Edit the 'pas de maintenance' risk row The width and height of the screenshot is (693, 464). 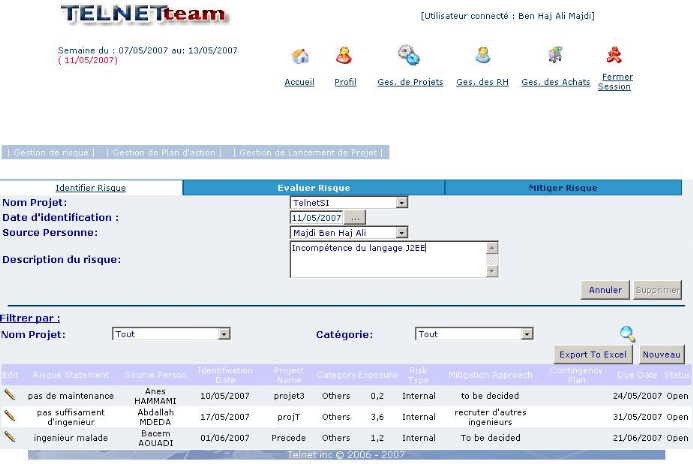coord(10,395)
